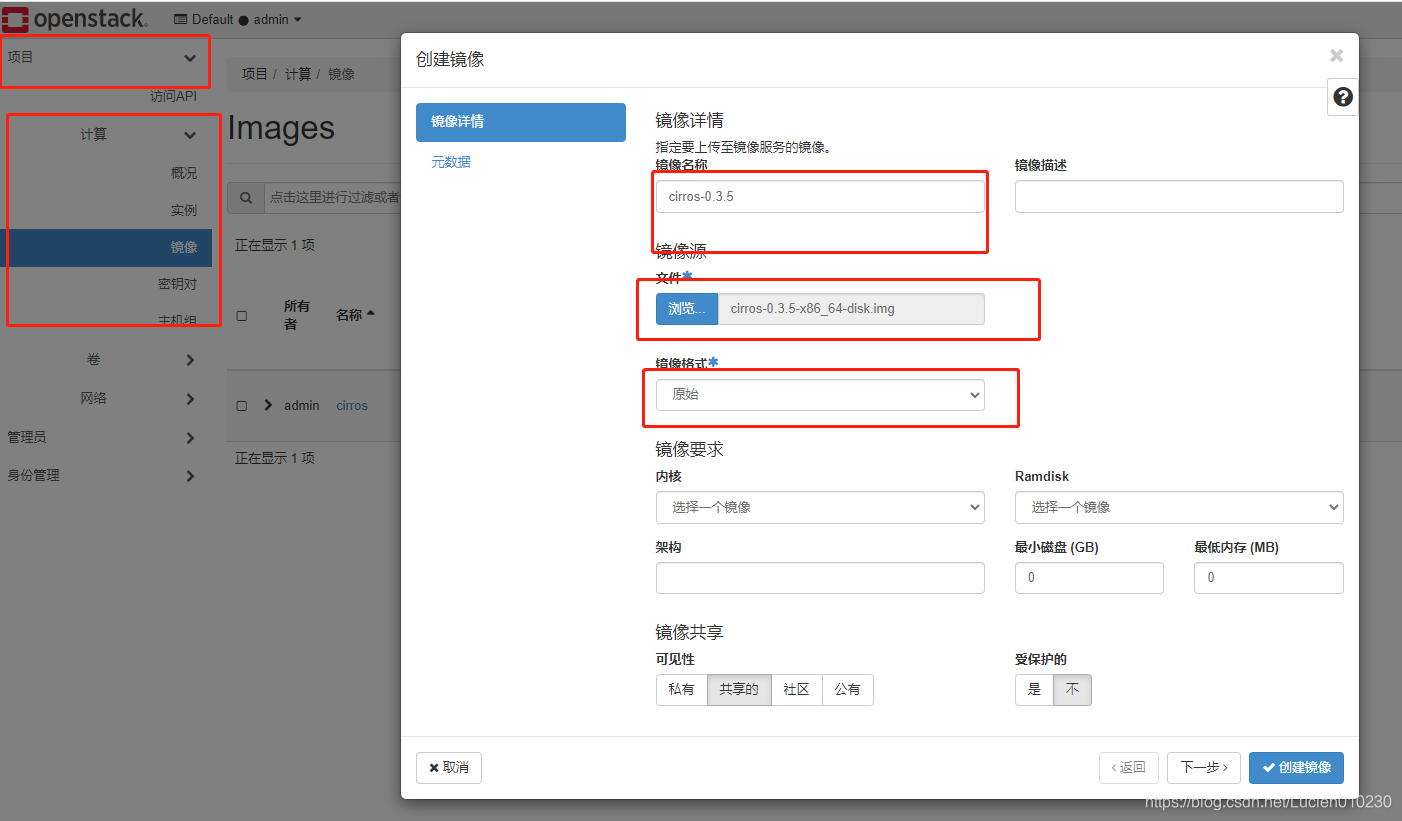Viewport: 1402px width, 821px height.
Task: Expand the 网络 sidebar section
Action: (106, 398)
